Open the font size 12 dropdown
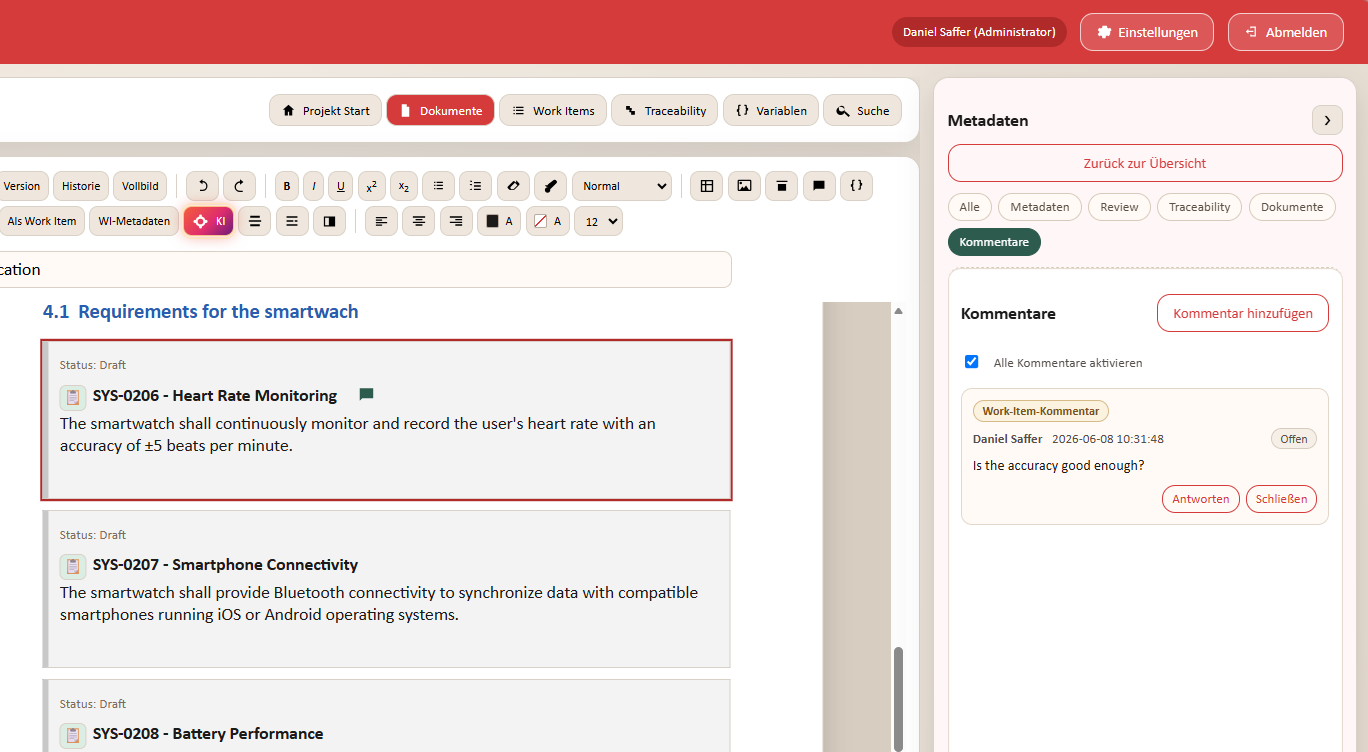The height and width of the screenshot is (752, 1368). pyautogui.click(x=598, y=221)
